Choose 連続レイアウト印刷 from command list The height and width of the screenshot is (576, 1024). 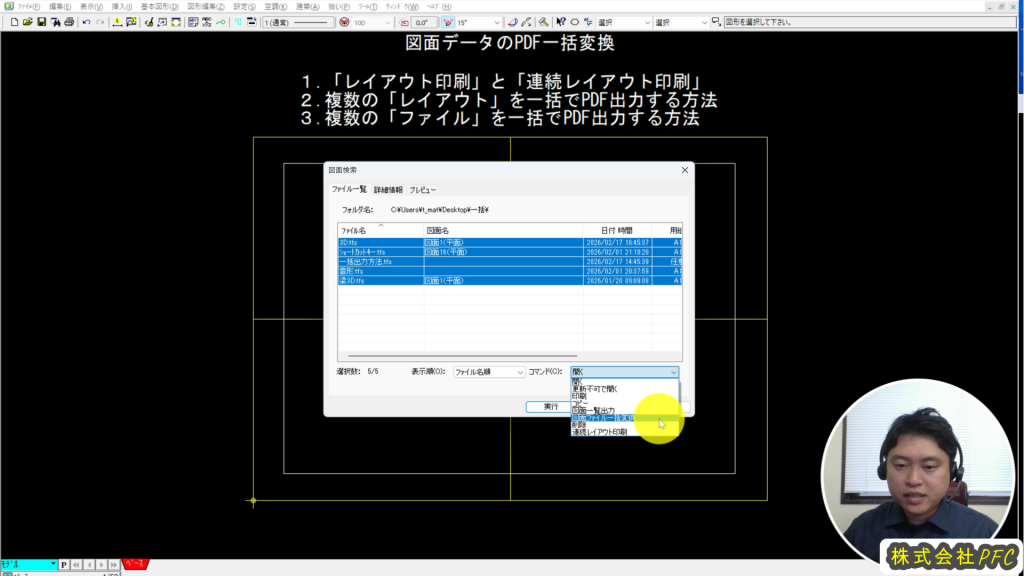point(600,432)
